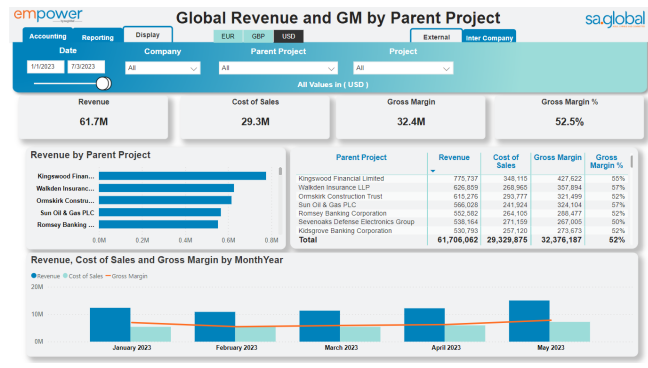The image size is (648, 368).
Task: Click the Cost of Sales 29.3M card
Action: tap(255, 117)
